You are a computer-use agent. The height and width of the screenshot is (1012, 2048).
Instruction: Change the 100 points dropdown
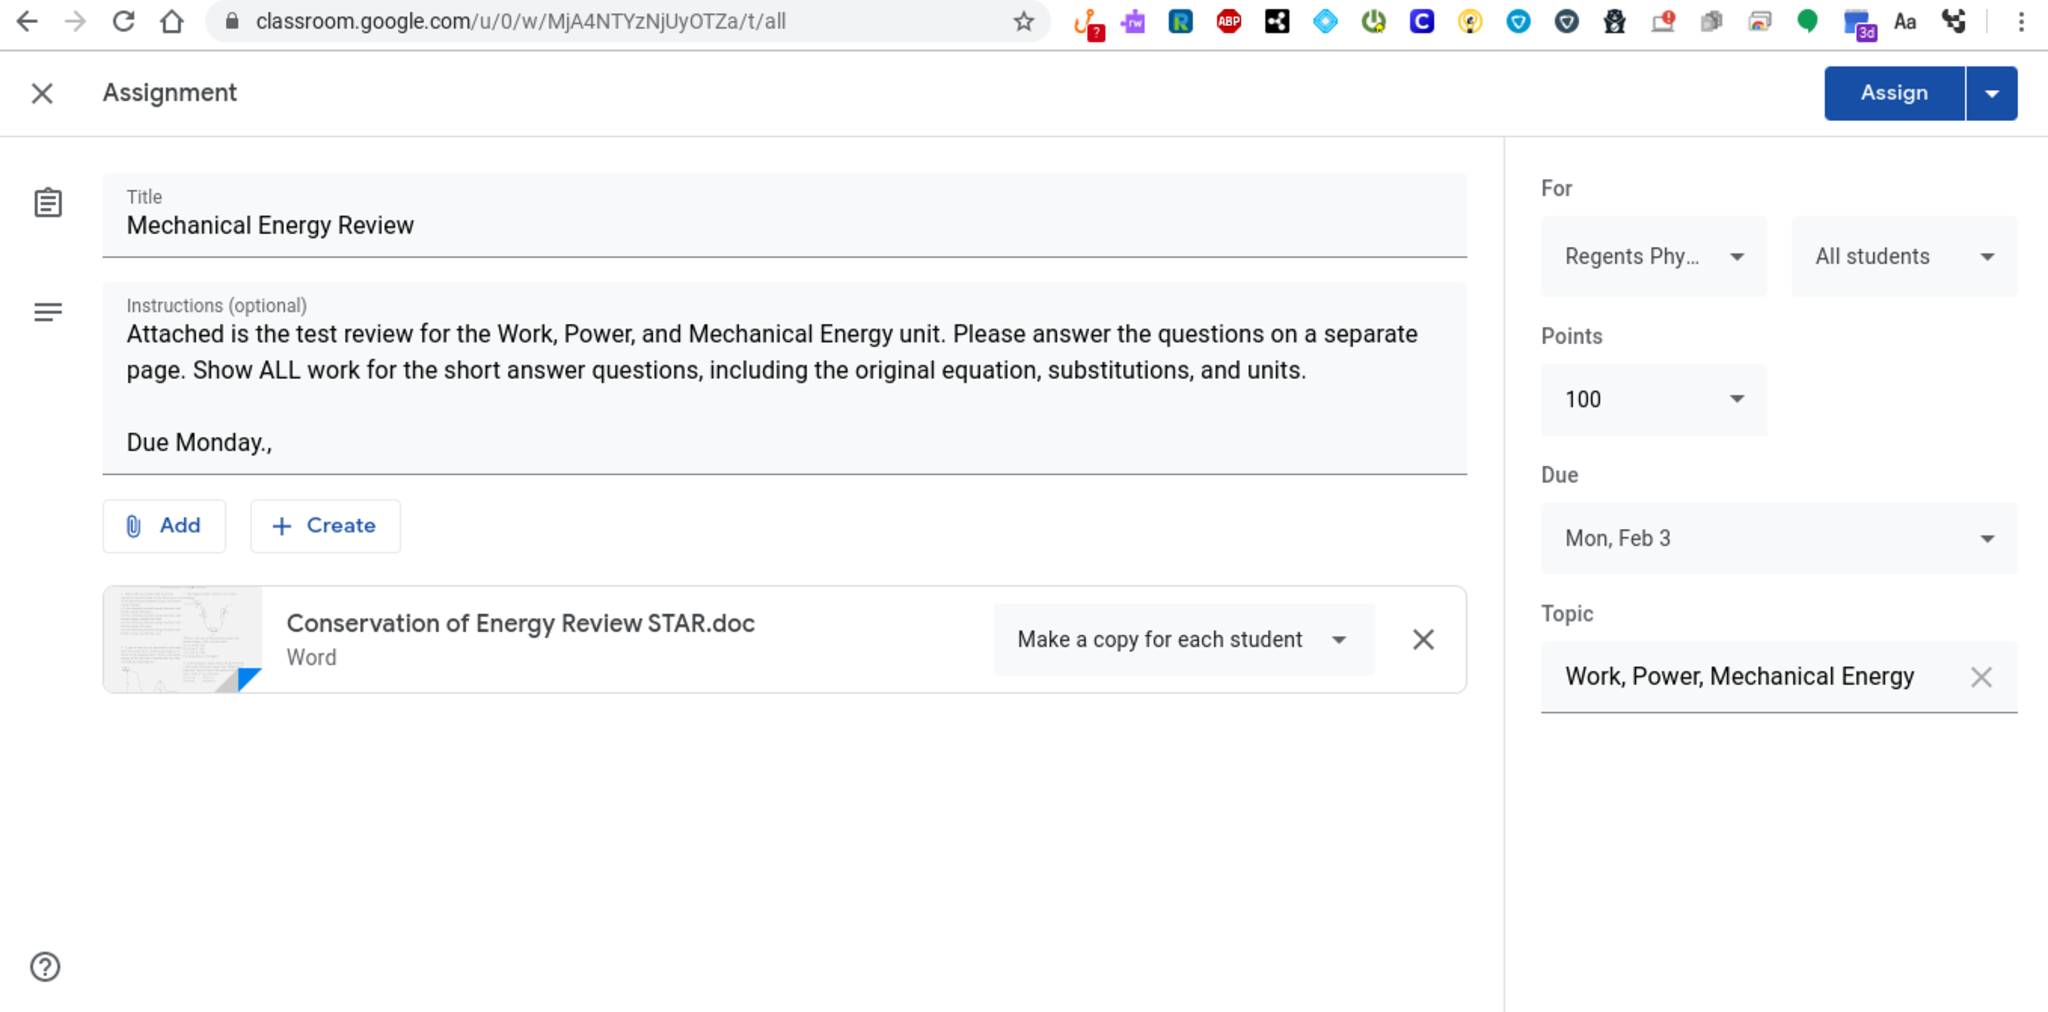click(x=1653, y=400)
